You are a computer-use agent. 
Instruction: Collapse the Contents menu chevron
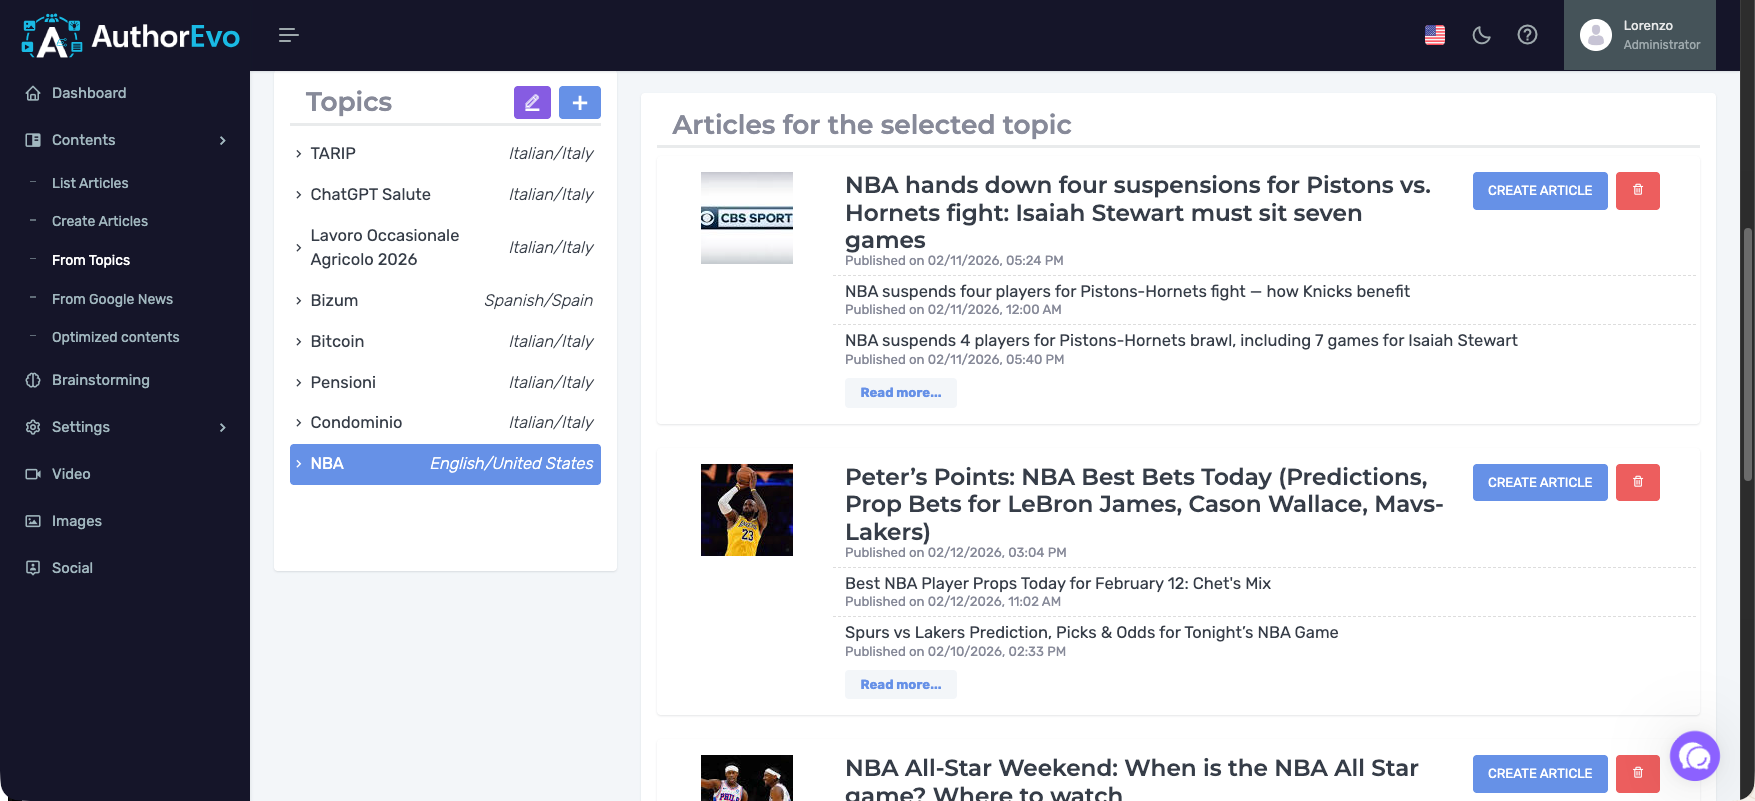pyautogui.click(x=222, y=140)
